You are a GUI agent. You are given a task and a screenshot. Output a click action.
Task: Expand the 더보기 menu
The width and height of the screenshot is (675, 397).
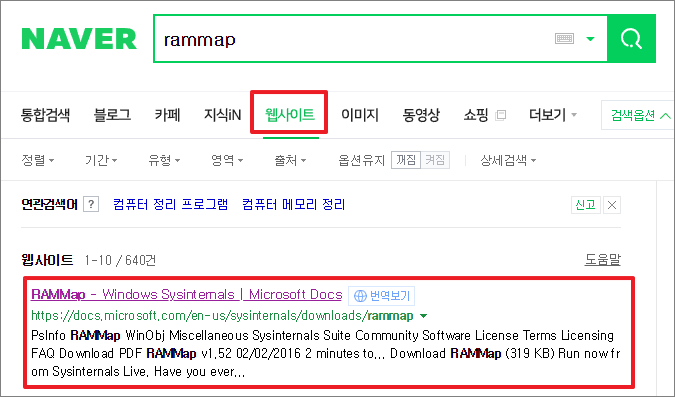point(552,115)
